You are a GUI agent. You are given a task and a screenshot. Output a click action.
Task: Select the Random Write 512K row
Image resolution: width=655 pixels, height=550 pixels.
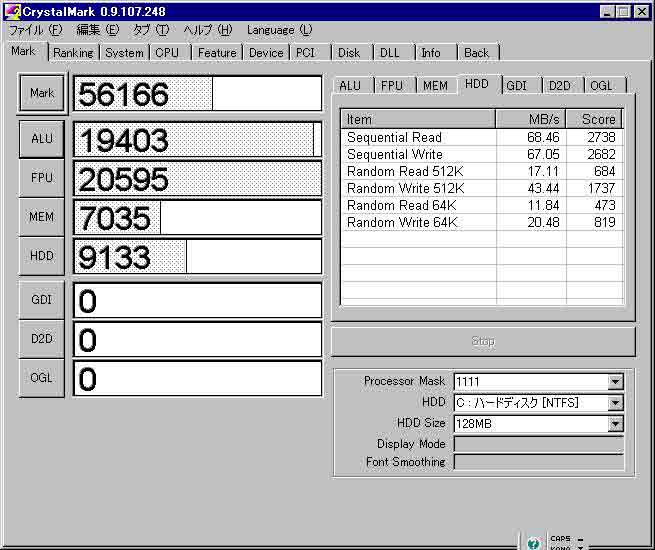point(482,188)
